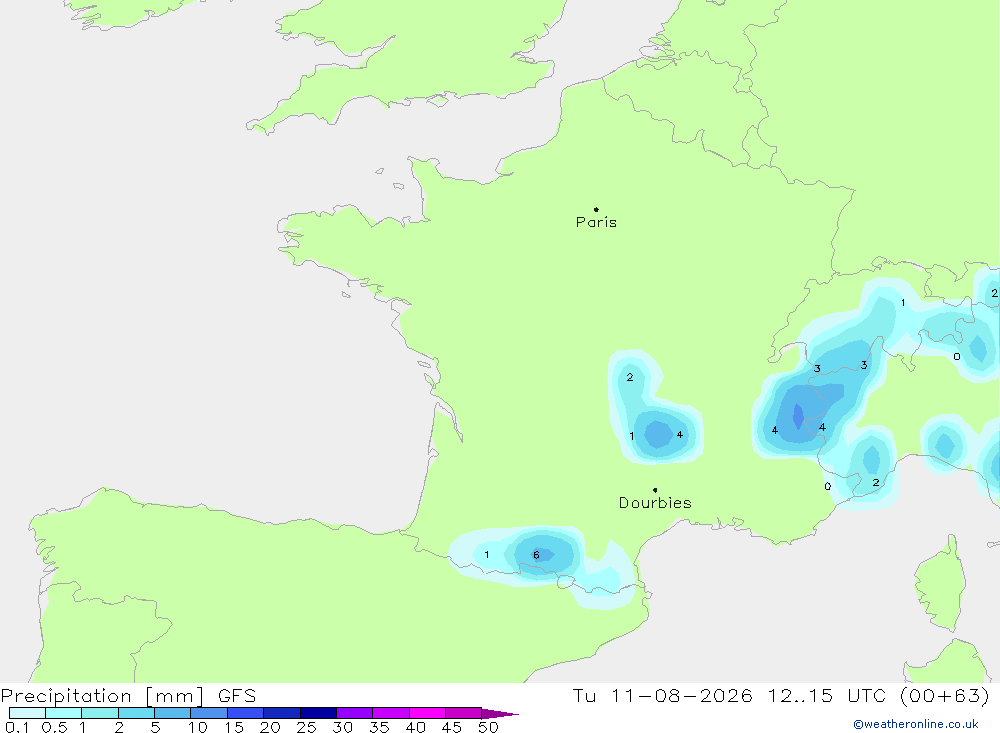Click the legend tick label 0.1
The width and height of the screenshot is (1000, 733).
pos(17,727)
